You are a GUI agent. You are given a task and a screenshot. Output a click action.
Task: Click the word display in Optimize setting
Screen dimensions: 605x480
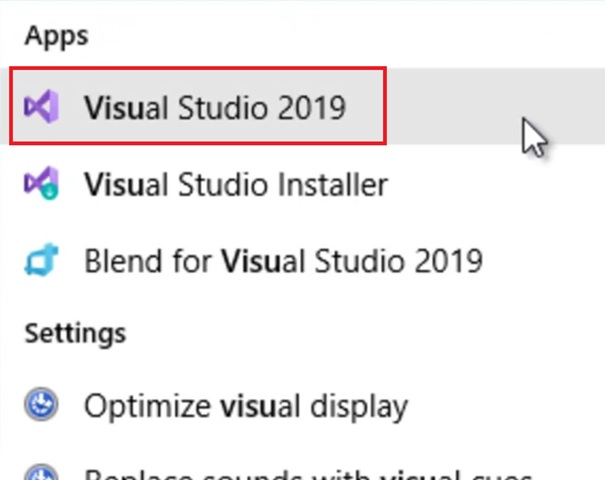click(x=359, y=406)
